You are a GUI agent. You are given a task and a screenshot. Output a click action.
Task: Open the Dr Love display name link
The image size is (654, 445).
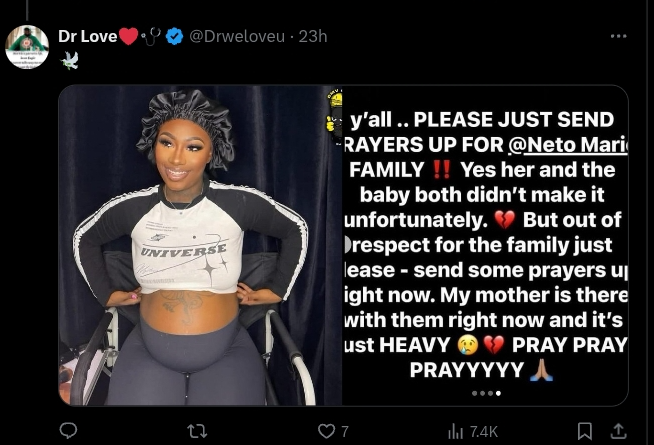click(88, 36)
